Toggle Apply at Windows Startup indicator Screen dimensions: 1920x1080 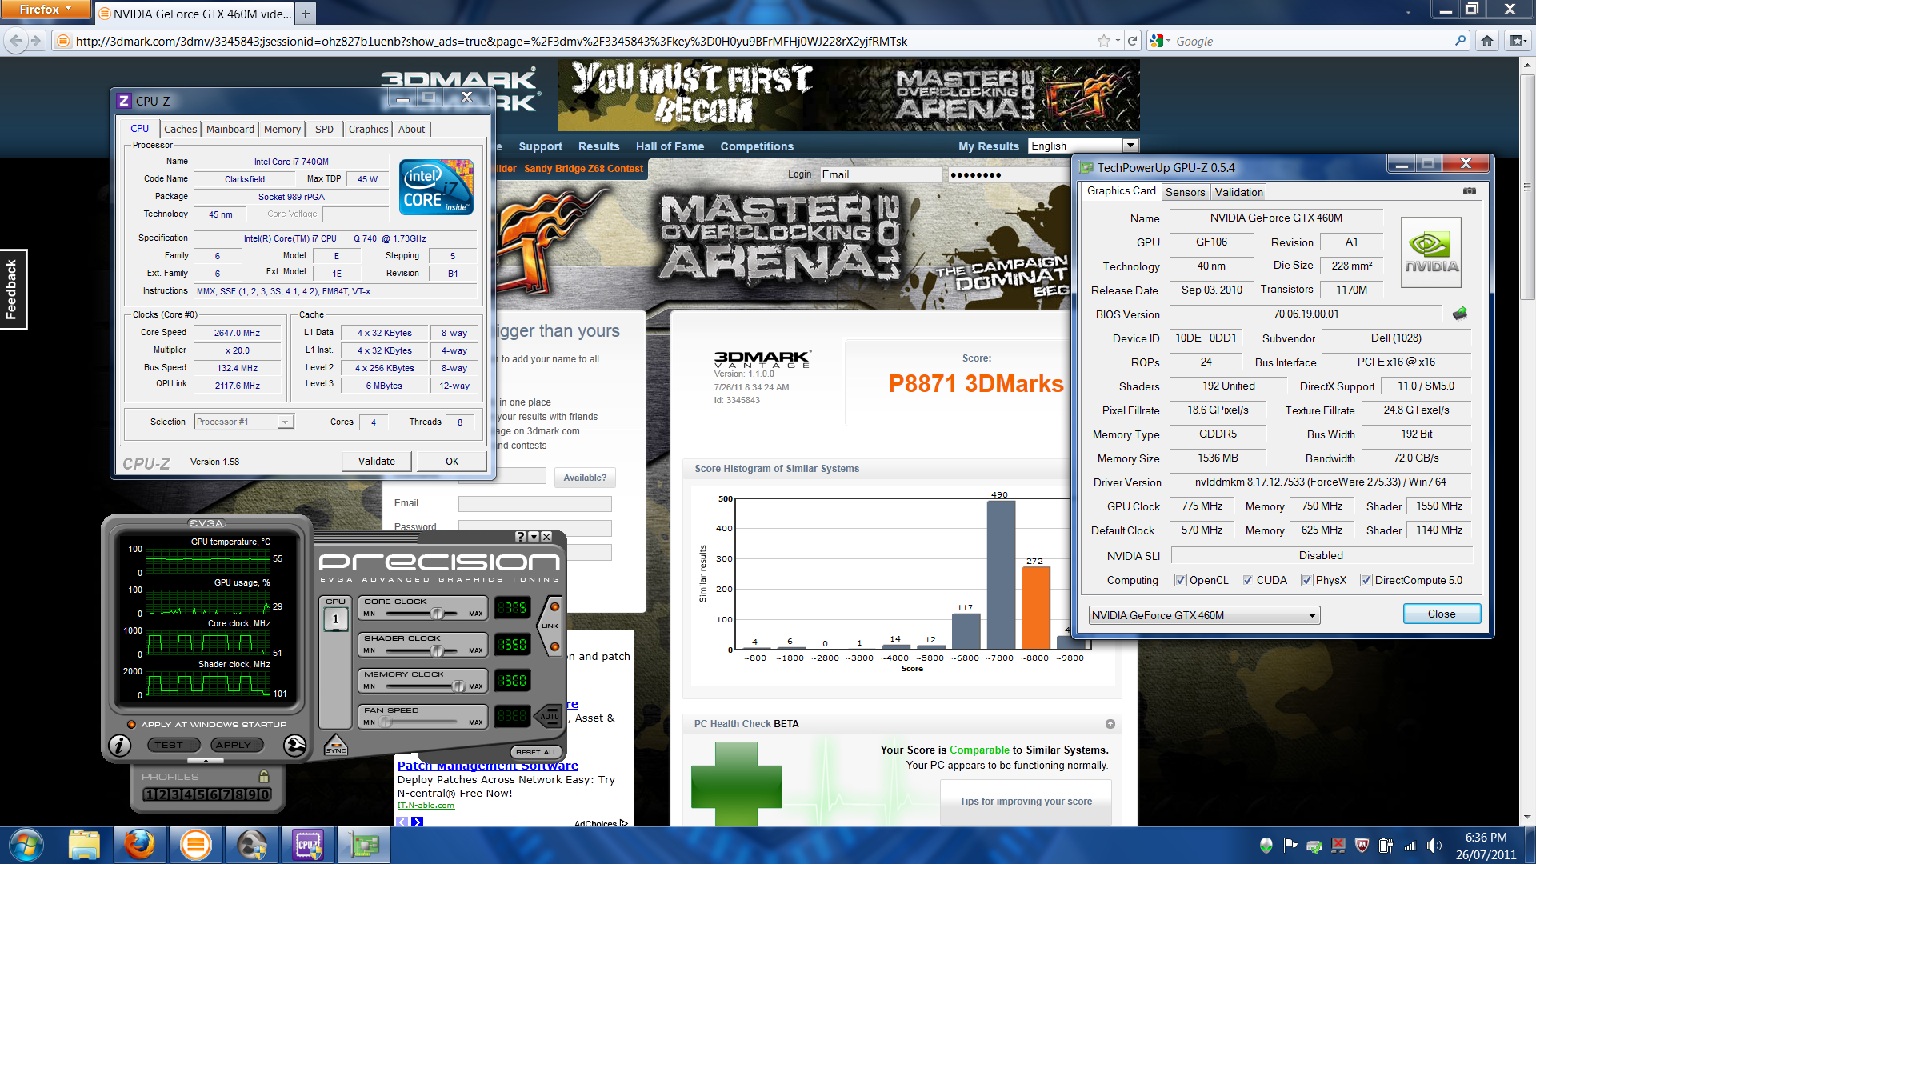(131, 724)
